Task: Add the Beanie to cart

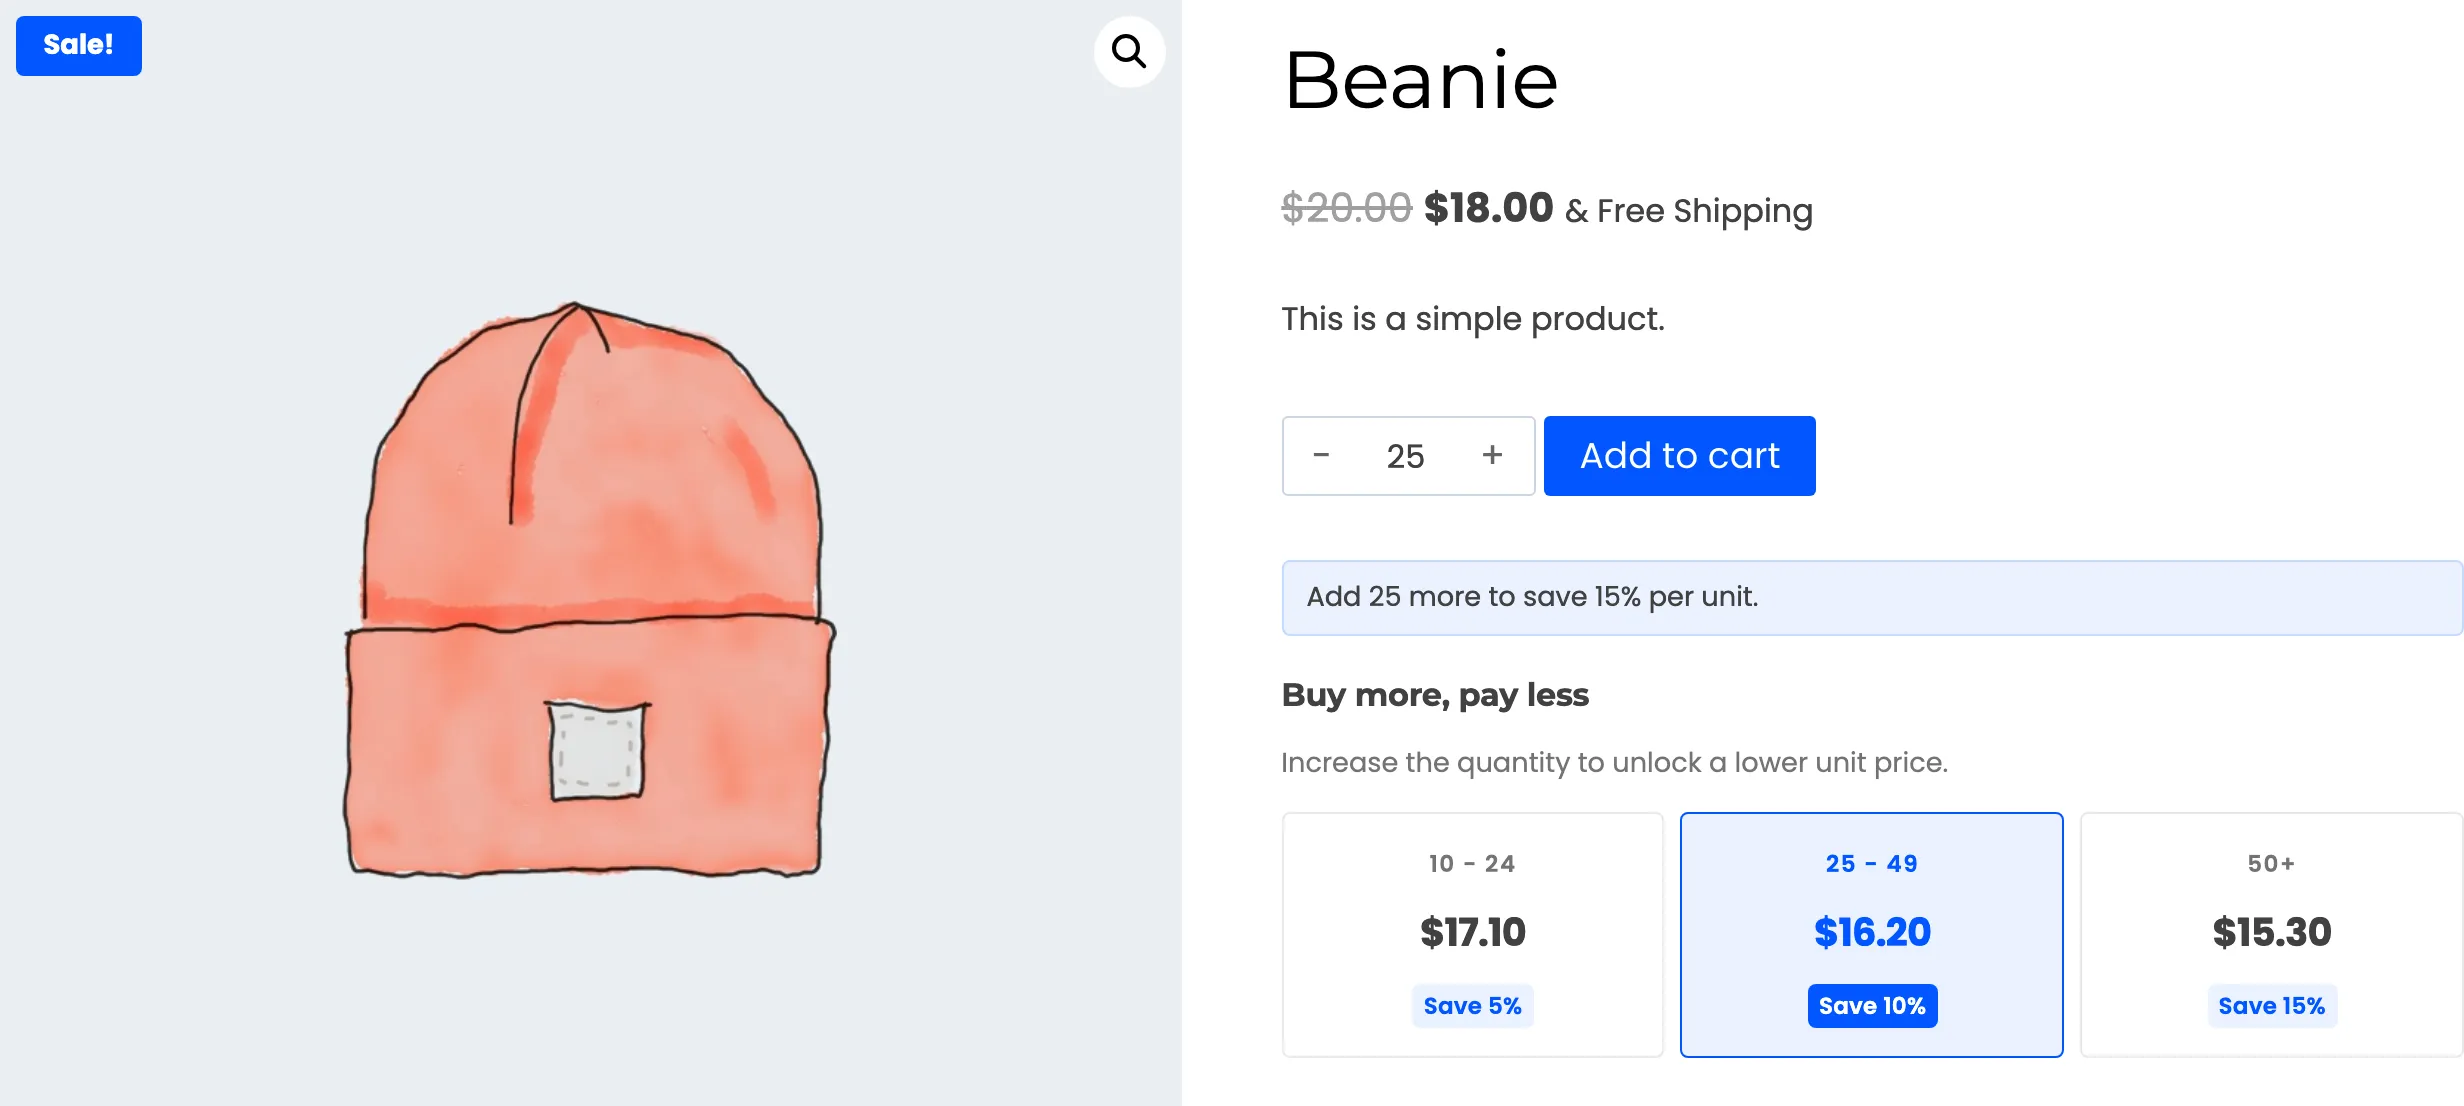Action: pos(1679,456)
